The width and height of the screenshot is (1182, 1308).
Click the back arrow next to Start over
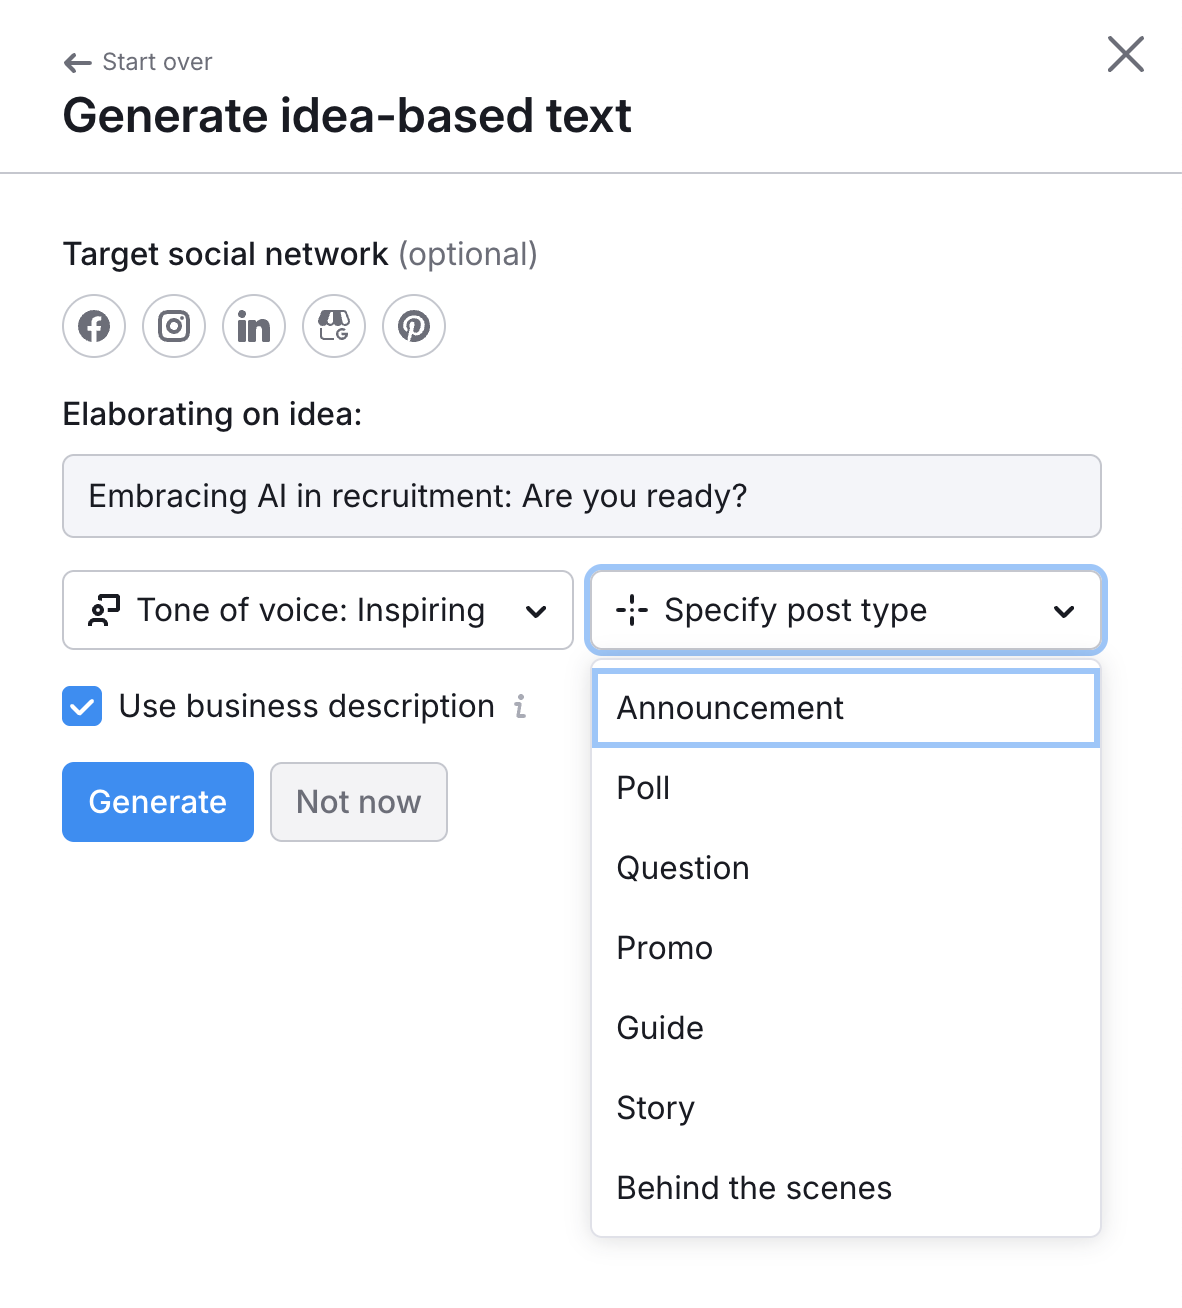coord(76,62)
